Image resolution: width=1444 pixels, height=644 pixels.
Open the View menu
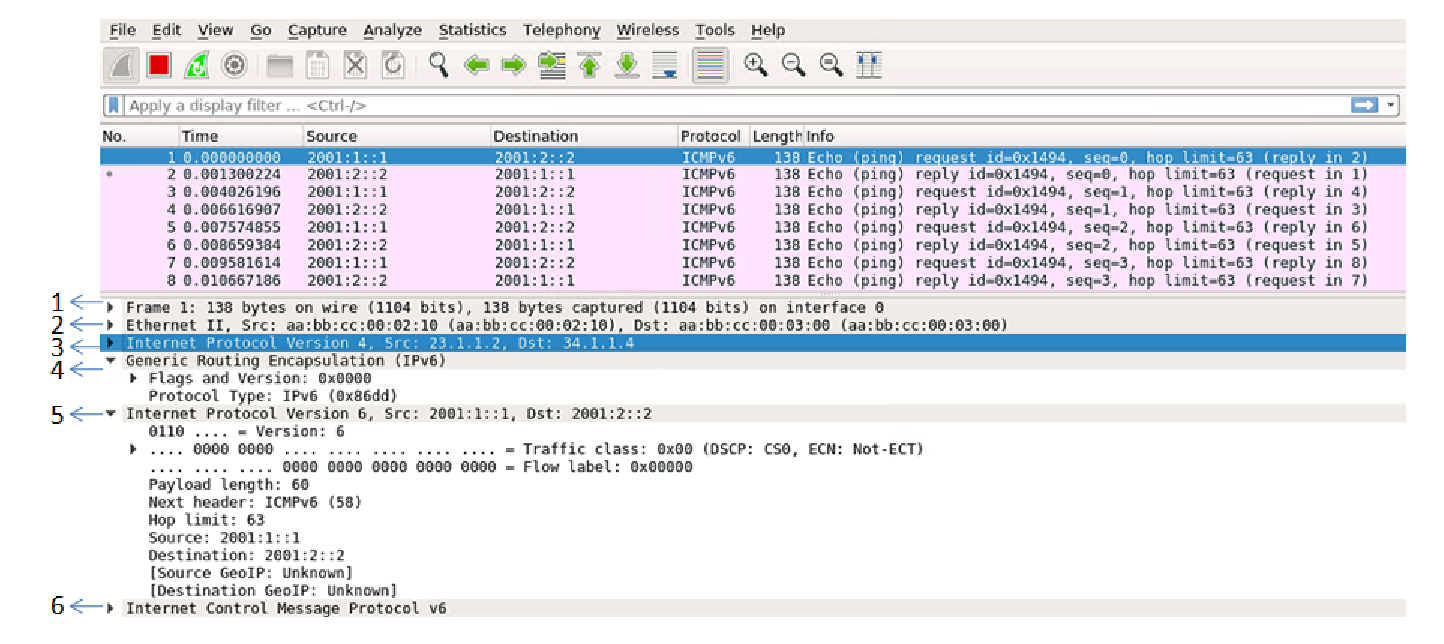click(x=215, y=30)
